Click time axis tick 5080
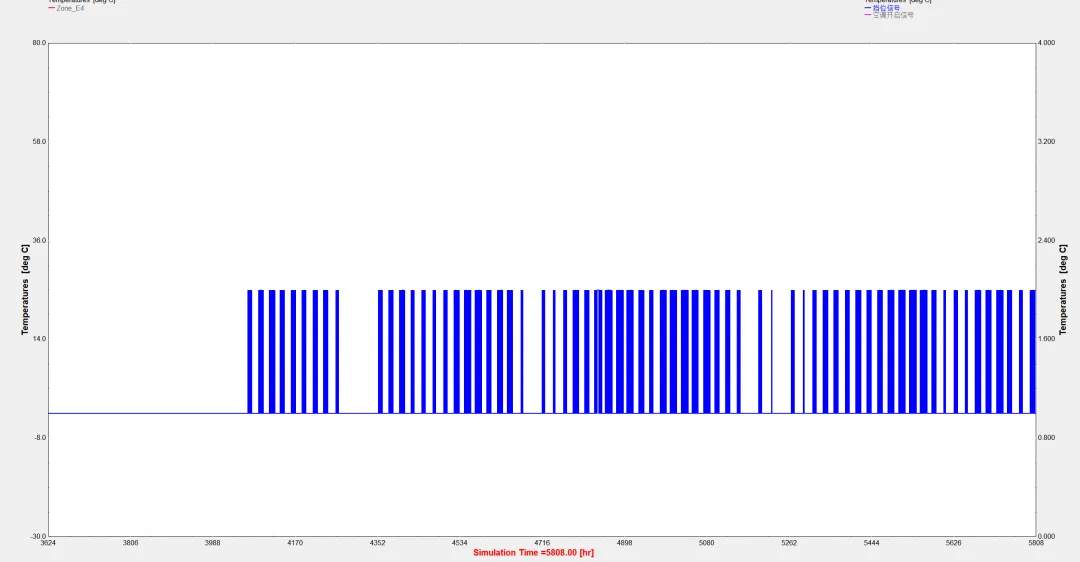The height and width of the screenshot is (562, 1080). coord(707,543)
